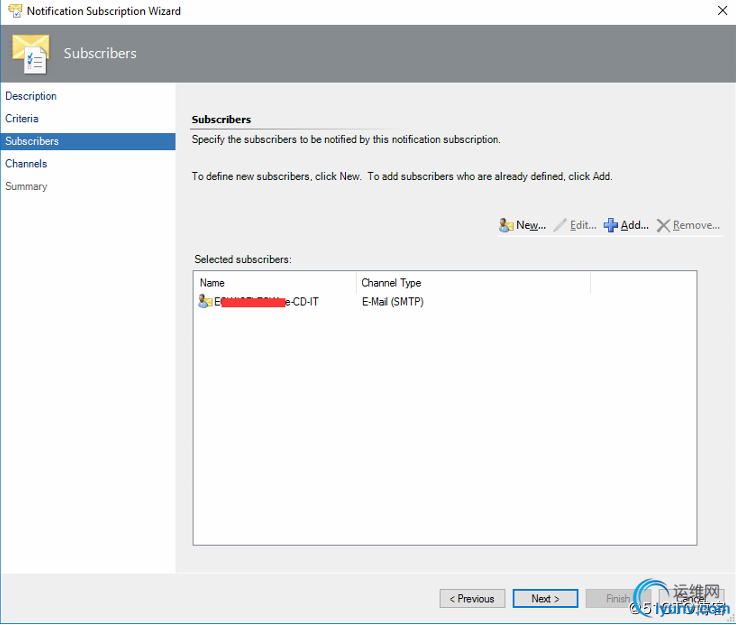
Task: Select the E-Mail (SMTP) channel type cell
Action: [x=393, y=302]
